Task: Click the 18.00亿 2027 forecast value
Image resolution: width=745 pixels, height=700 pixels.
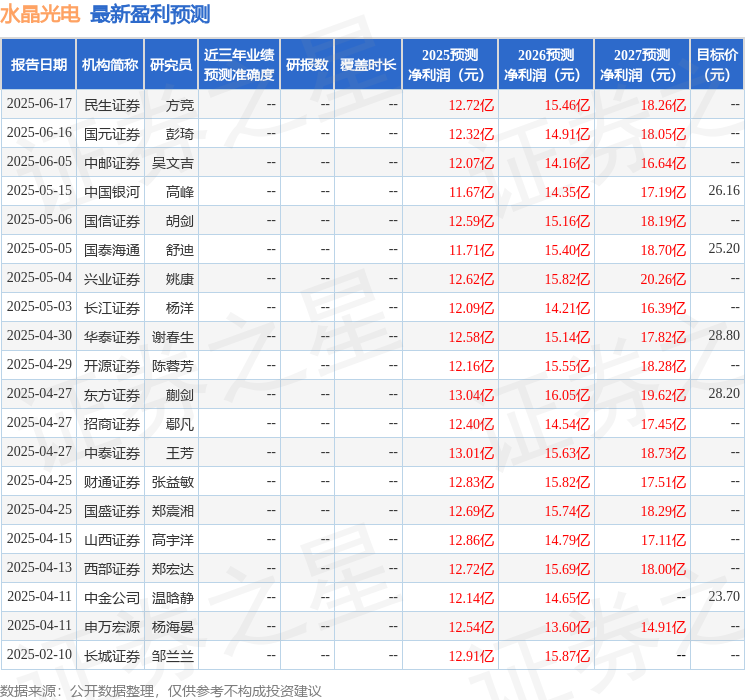Action: (663, 569)
